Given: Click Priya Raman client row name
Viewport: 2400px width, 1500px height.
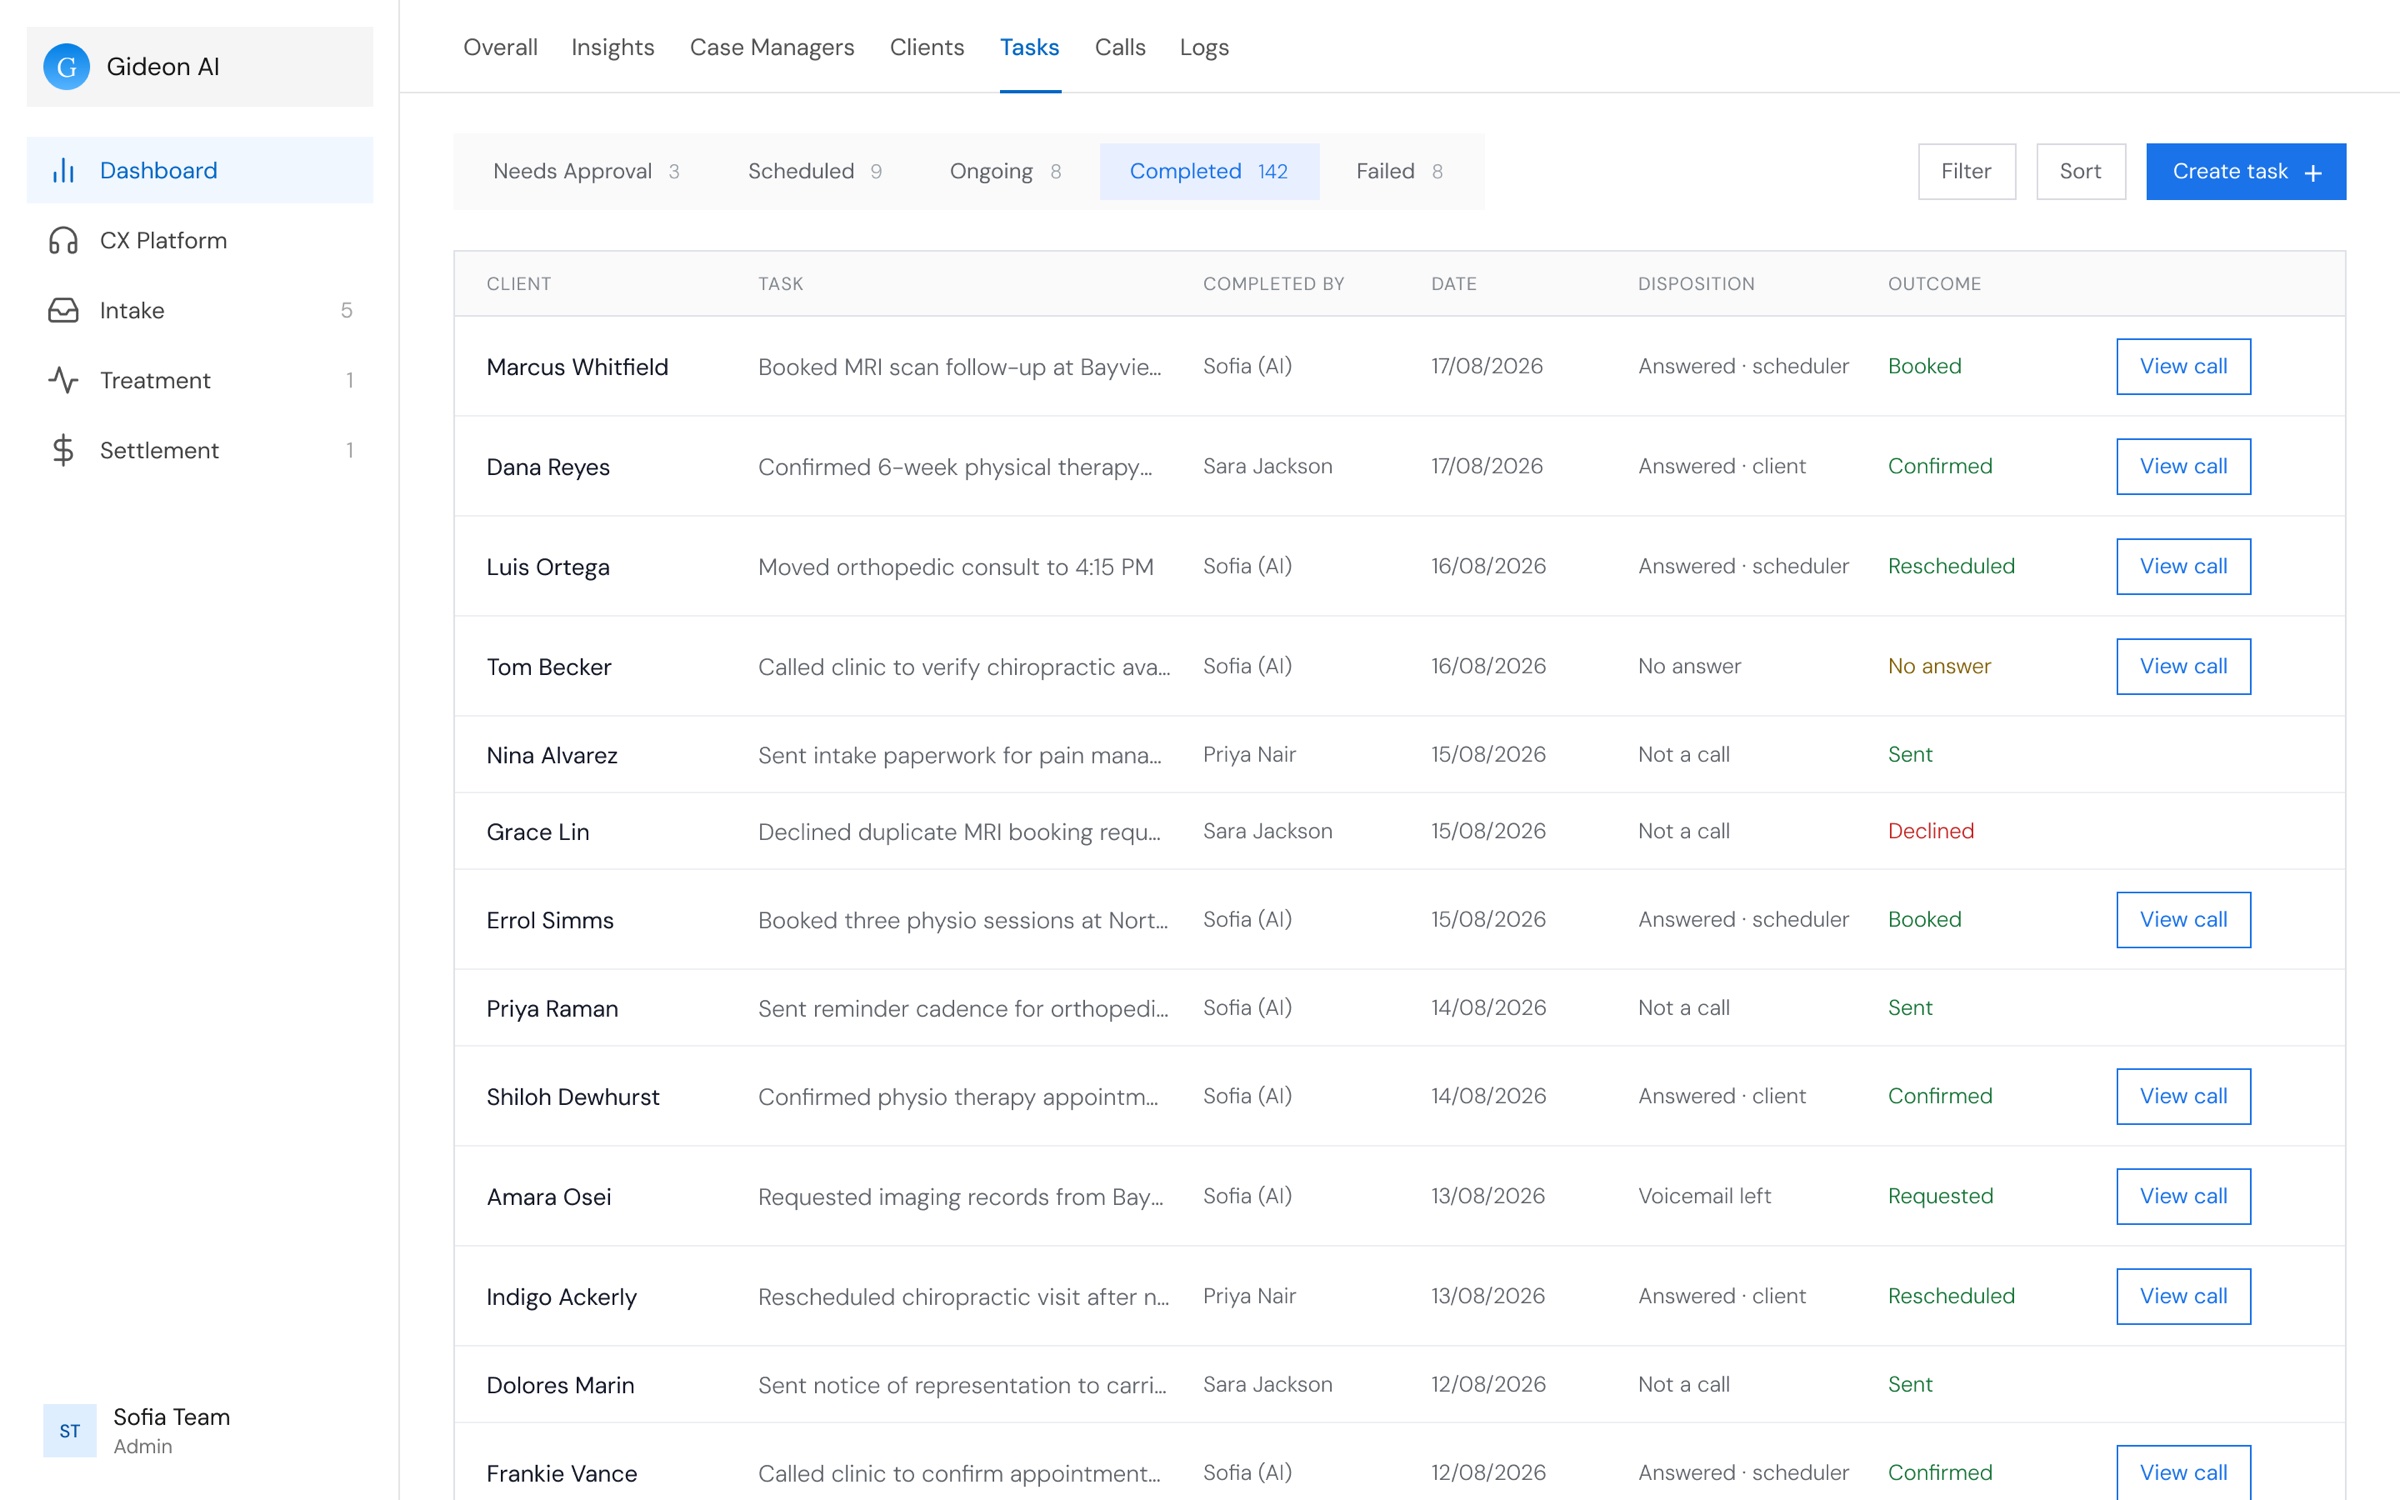Looking at the screenshot, I should point(552,1008).
